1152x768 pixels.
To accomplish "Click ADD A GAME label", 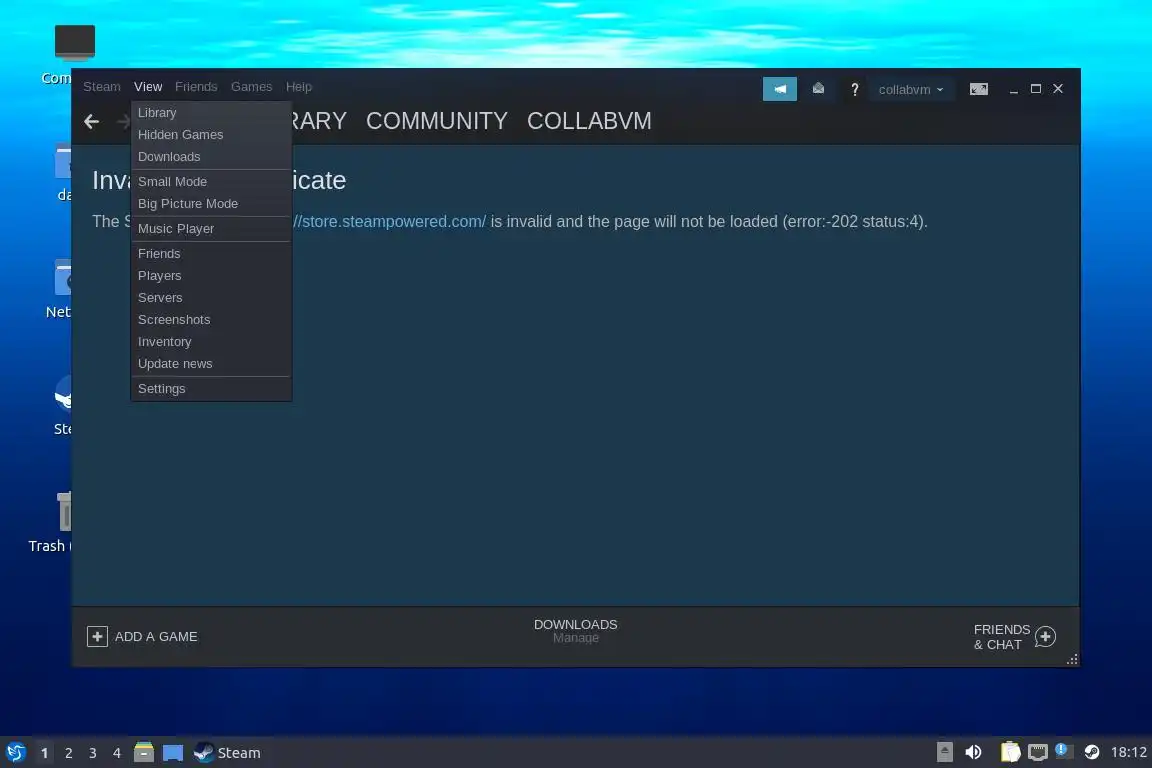I will 156,636.
